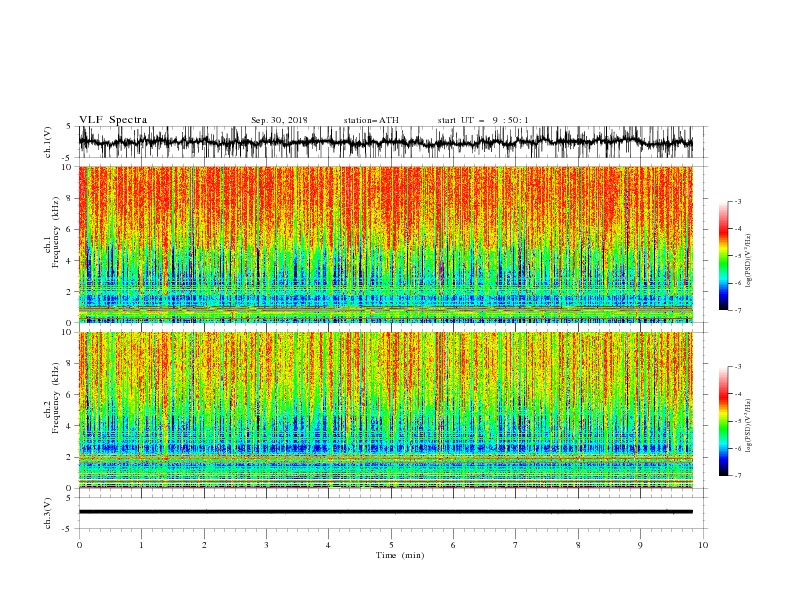Image resolution: width=792 pixels, height=612 pixels.
Task: Click time axis tick label "6"
Action: point(453,545)
